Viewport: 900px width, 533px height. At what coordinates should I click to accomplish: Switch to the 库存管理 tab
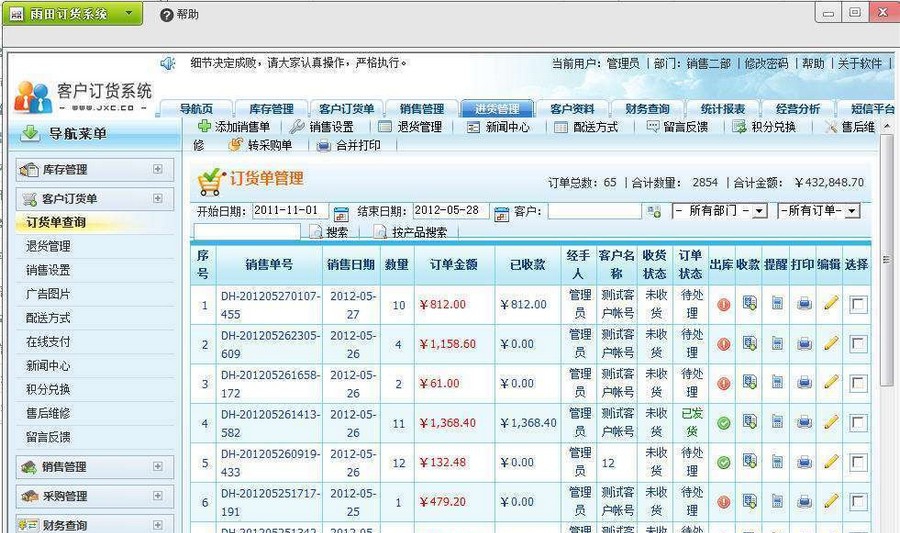click(271, 108)
